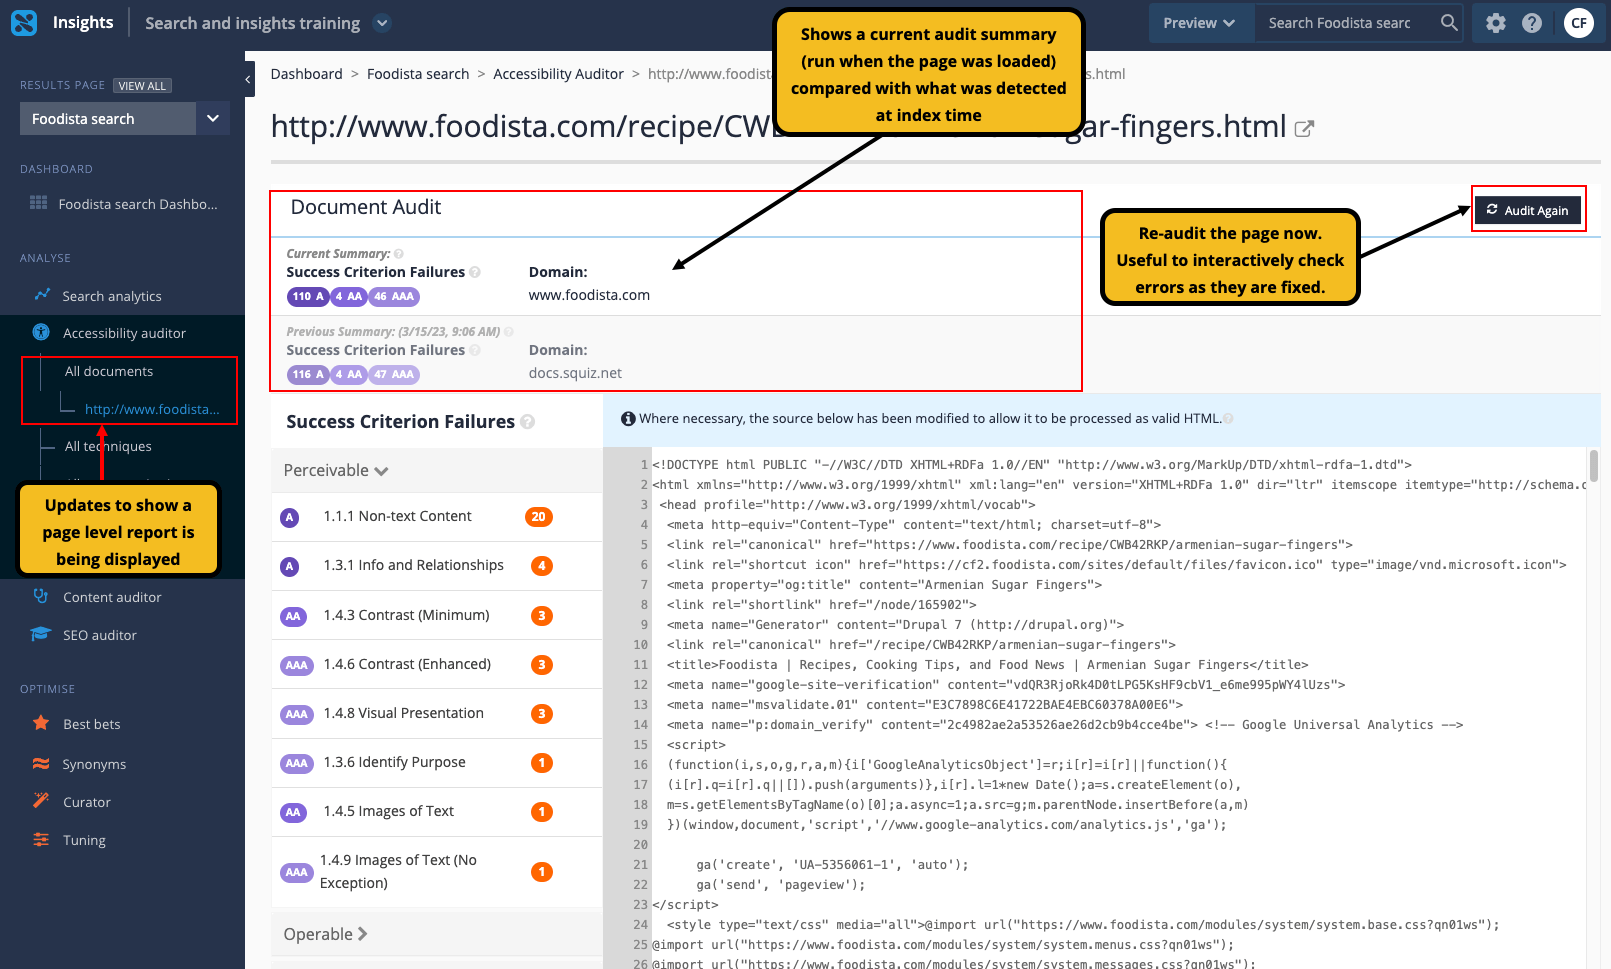The width and height of the screenshot is (1611, 969).
Task: Click the Best bets star icon
Action: coord(41,723)
